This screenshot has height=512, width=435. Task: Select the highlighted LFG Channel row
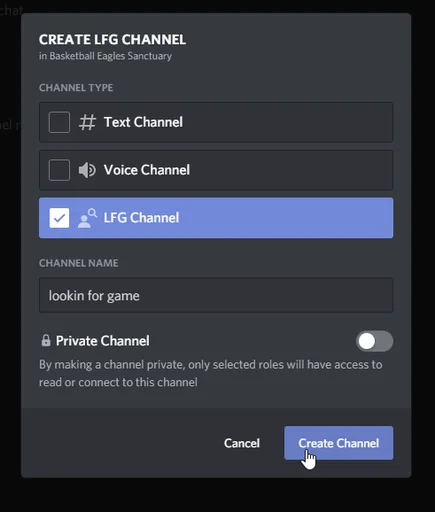216,218
